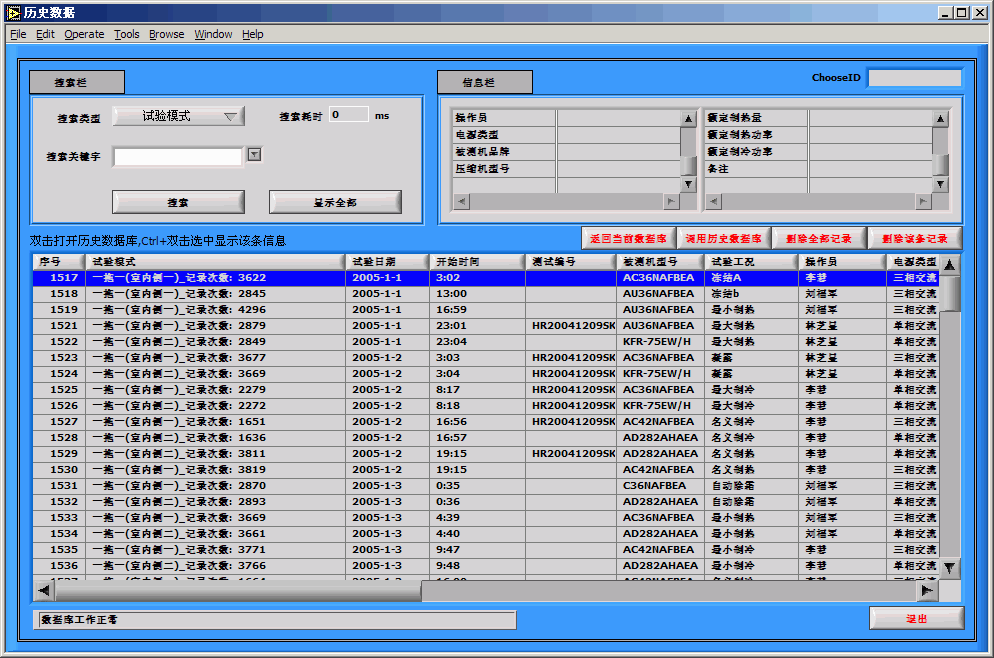Click the LabVIEW icon in the title bar

click(x=13, y=12)
